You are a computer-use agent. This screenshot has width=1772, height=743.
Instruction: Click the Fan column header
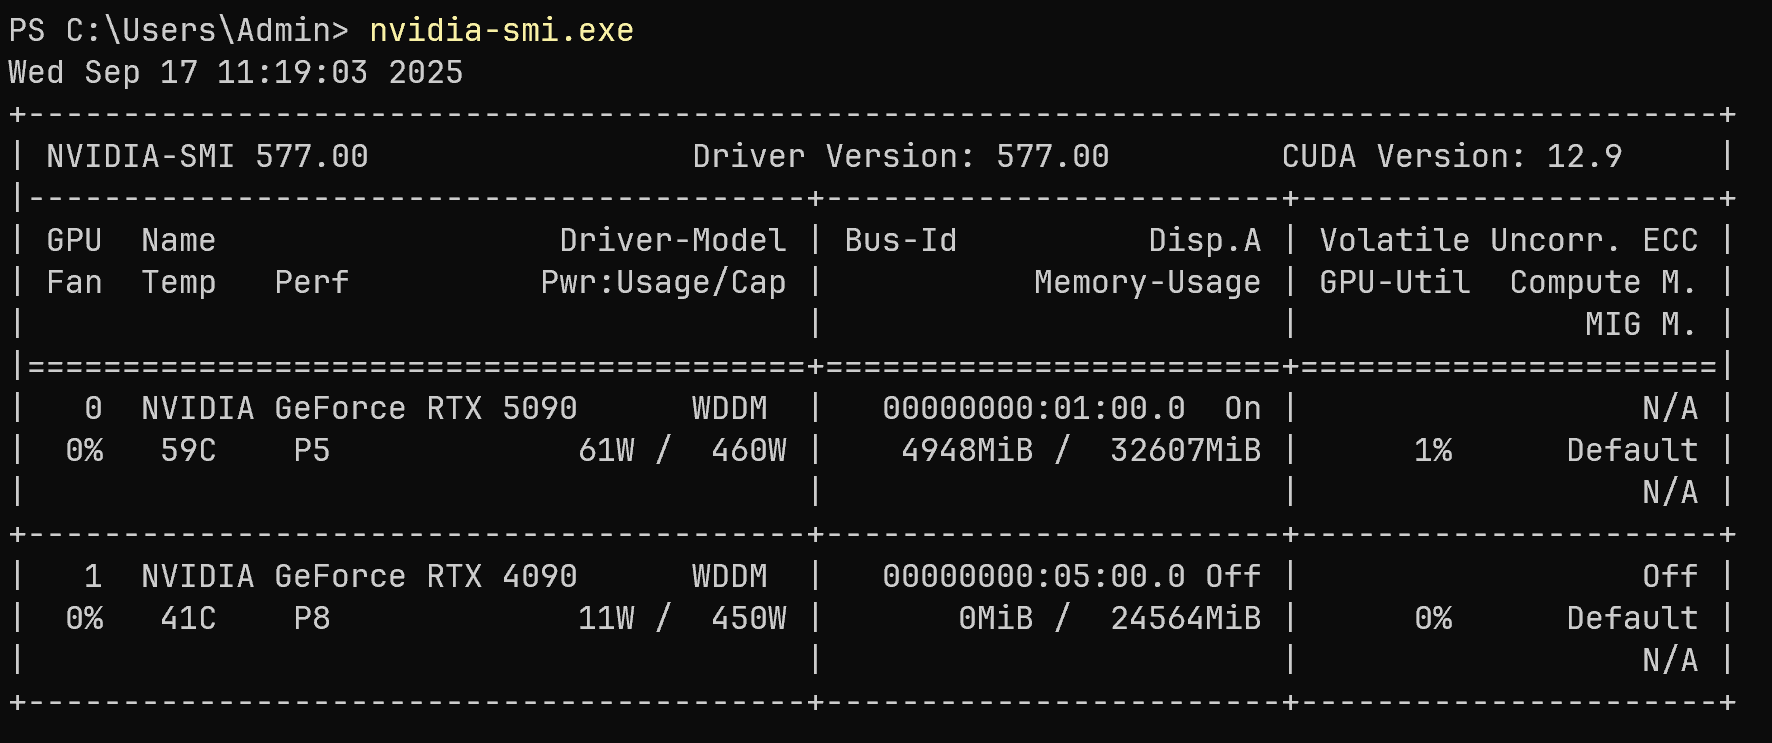(x=74, y=282)
